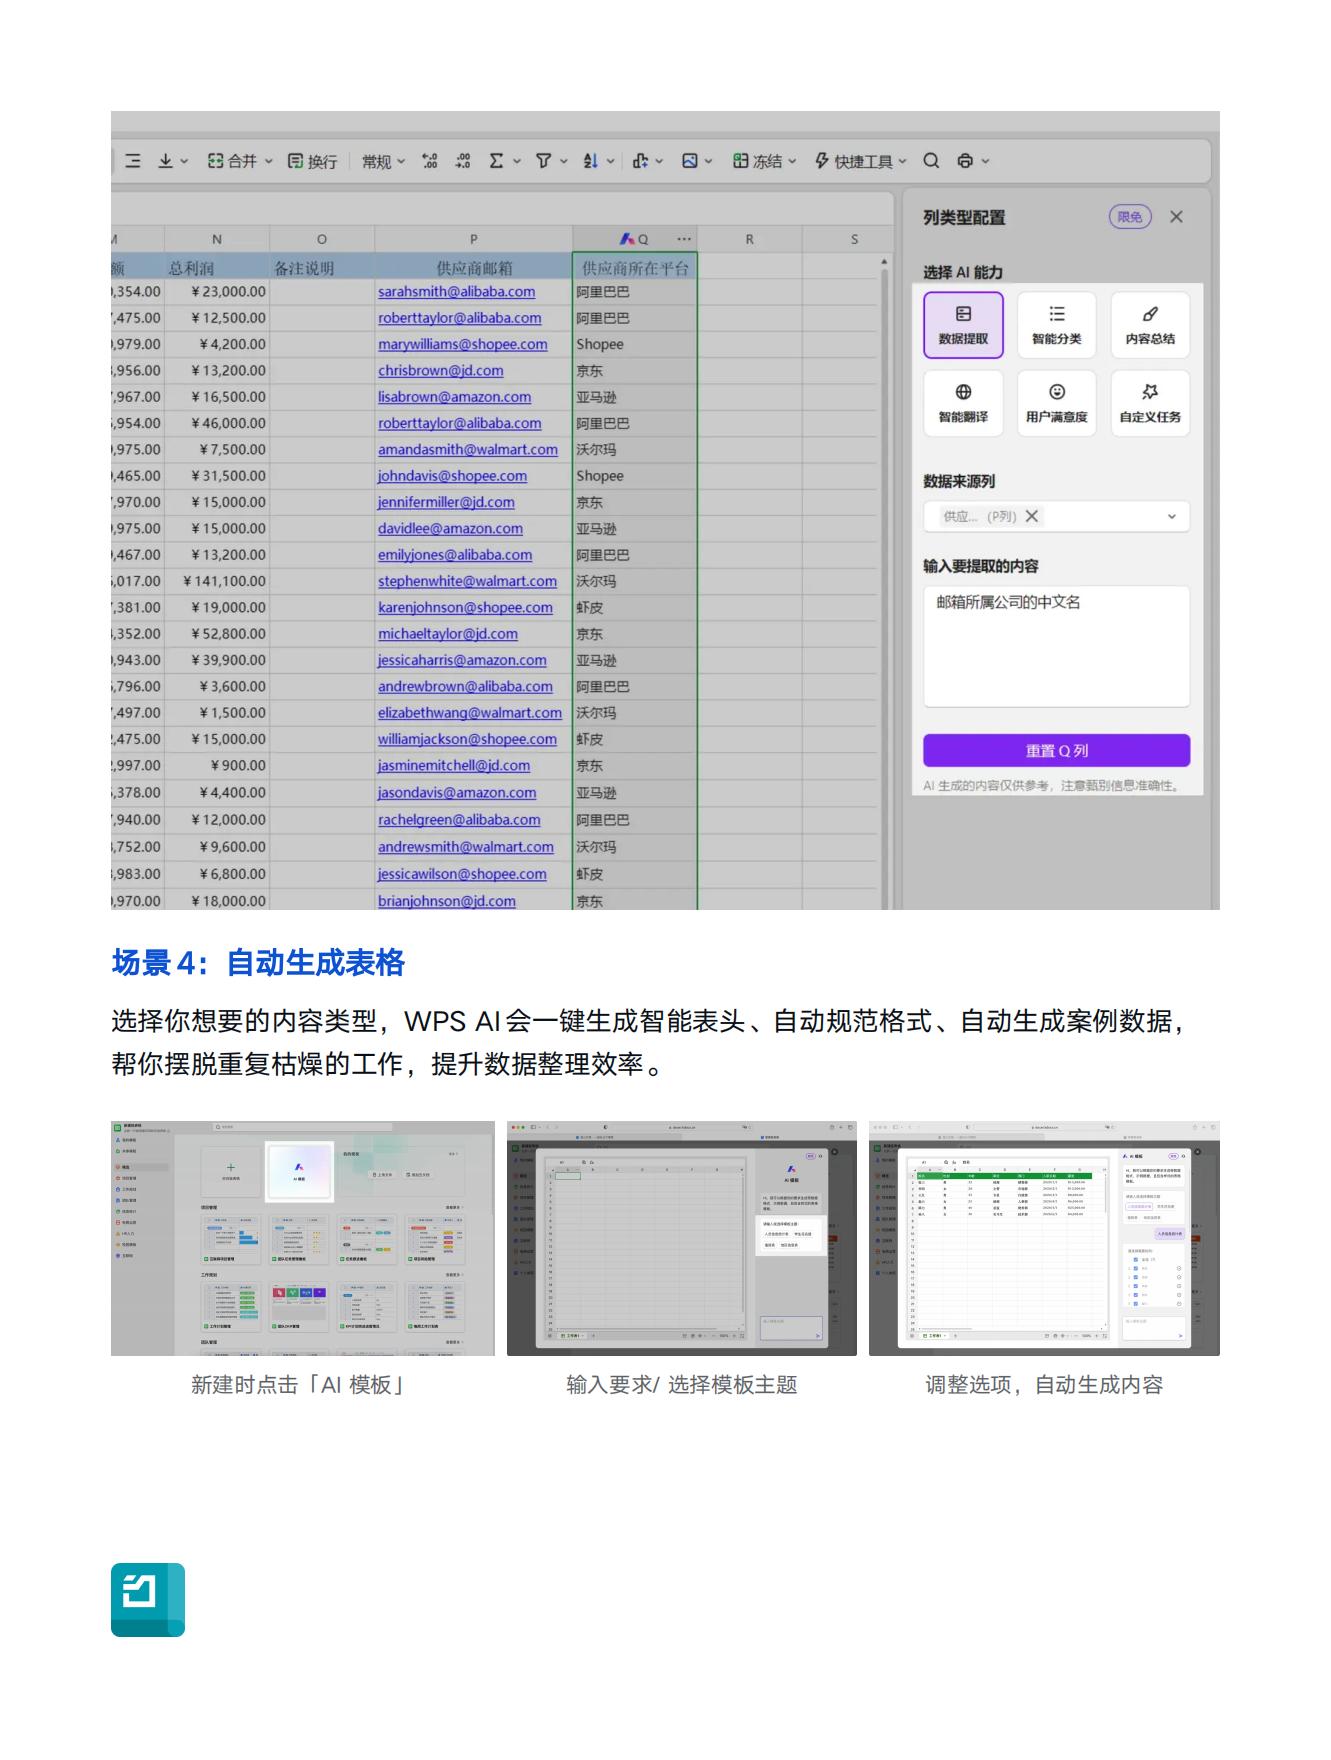The height and width of the screenshot is (1760, 1331).
Task: Click the horizontal align icon in toolbar
Action: click(133, 161)
